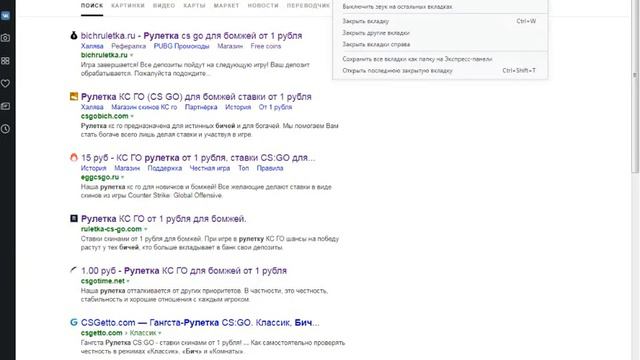640x360 pixels.
Task: Click green csgetto.com URL
Action: pyautogui.click(x=102, y=333)
